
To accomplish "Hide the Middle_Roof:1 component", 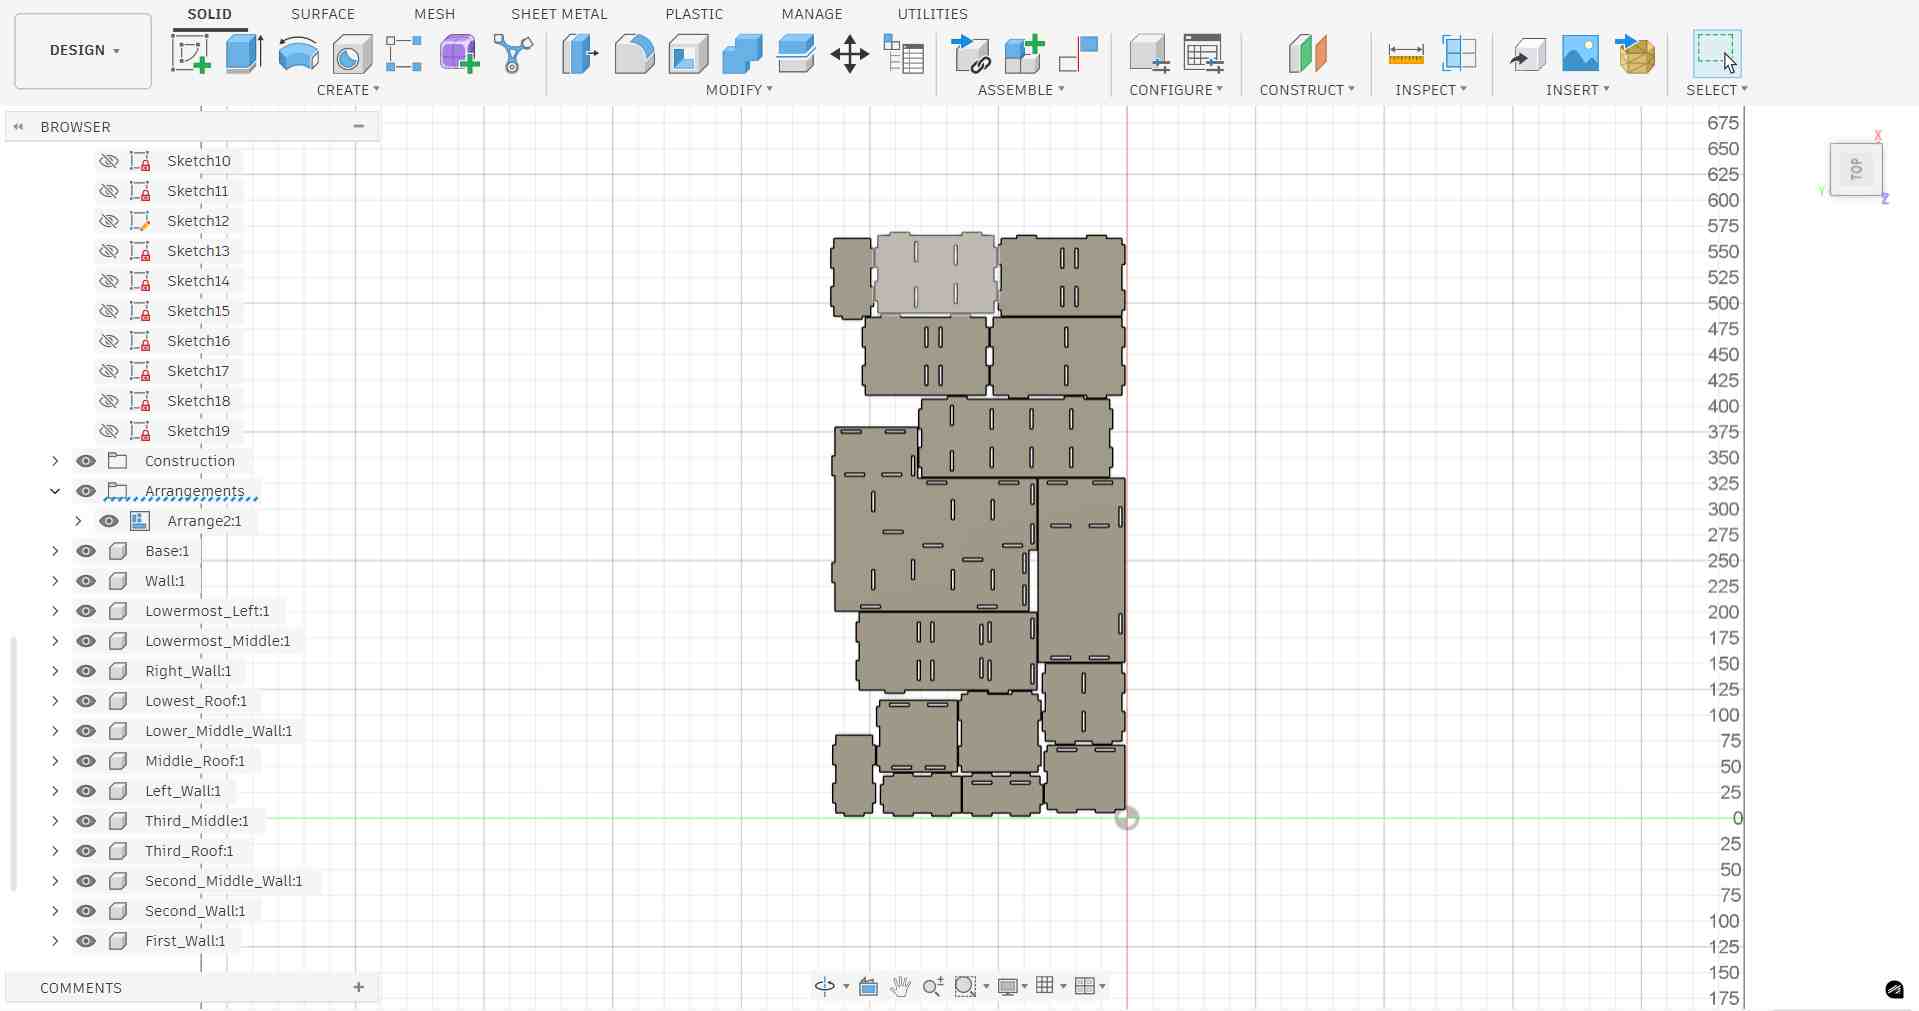I will click(87, 761).
